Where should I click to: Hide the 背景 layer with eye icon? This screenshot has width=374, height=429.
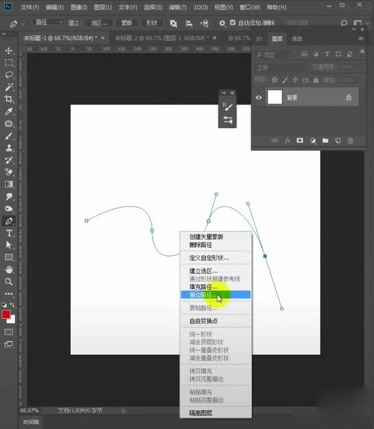[259, 98]
